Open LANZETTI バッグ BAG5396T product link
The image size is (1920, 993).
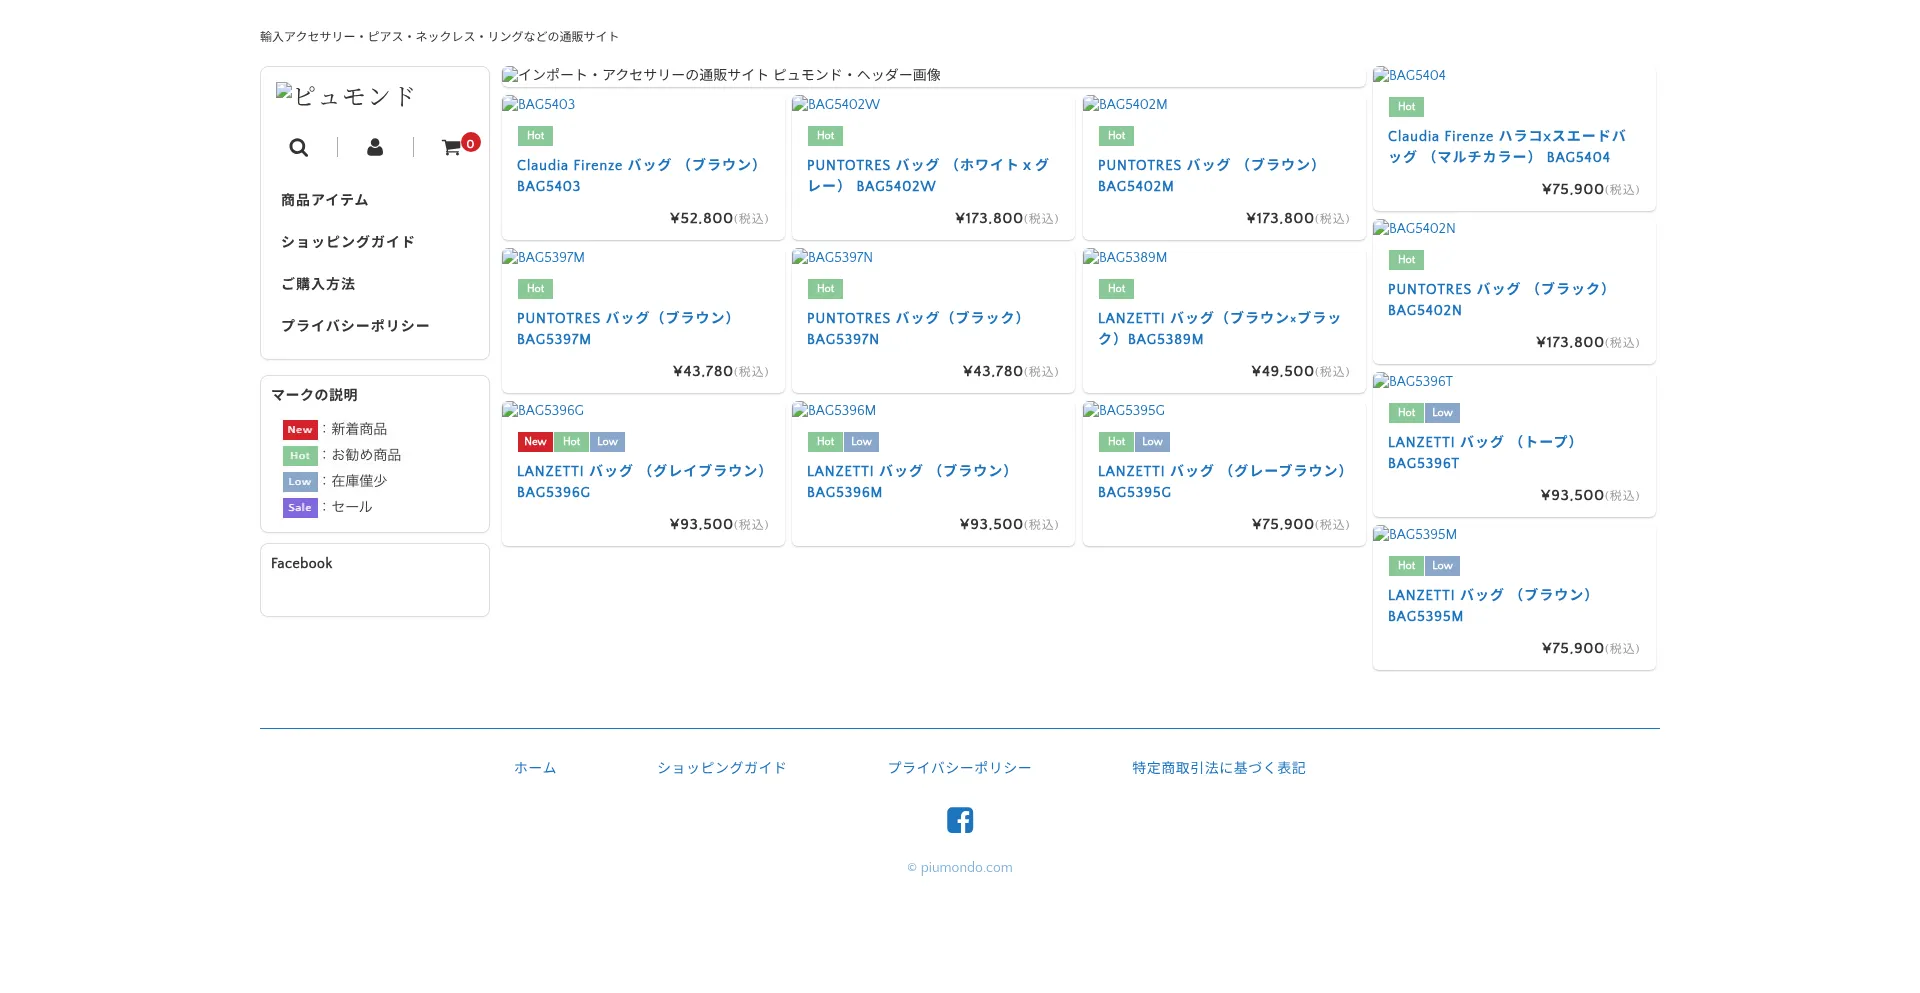[x=1483, y=452]
